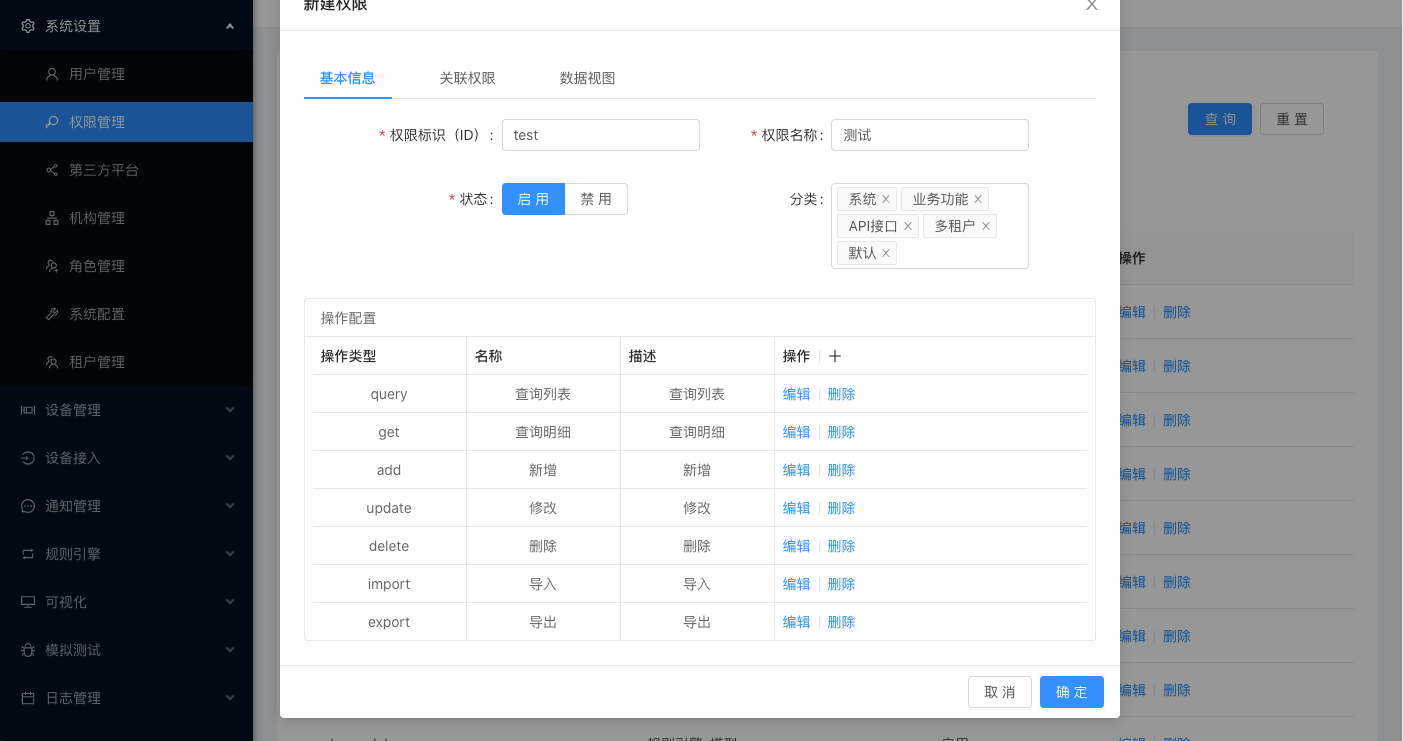Set status to 禁用
This screenshot has width=1403, height=741.
[x=596, y=199]
